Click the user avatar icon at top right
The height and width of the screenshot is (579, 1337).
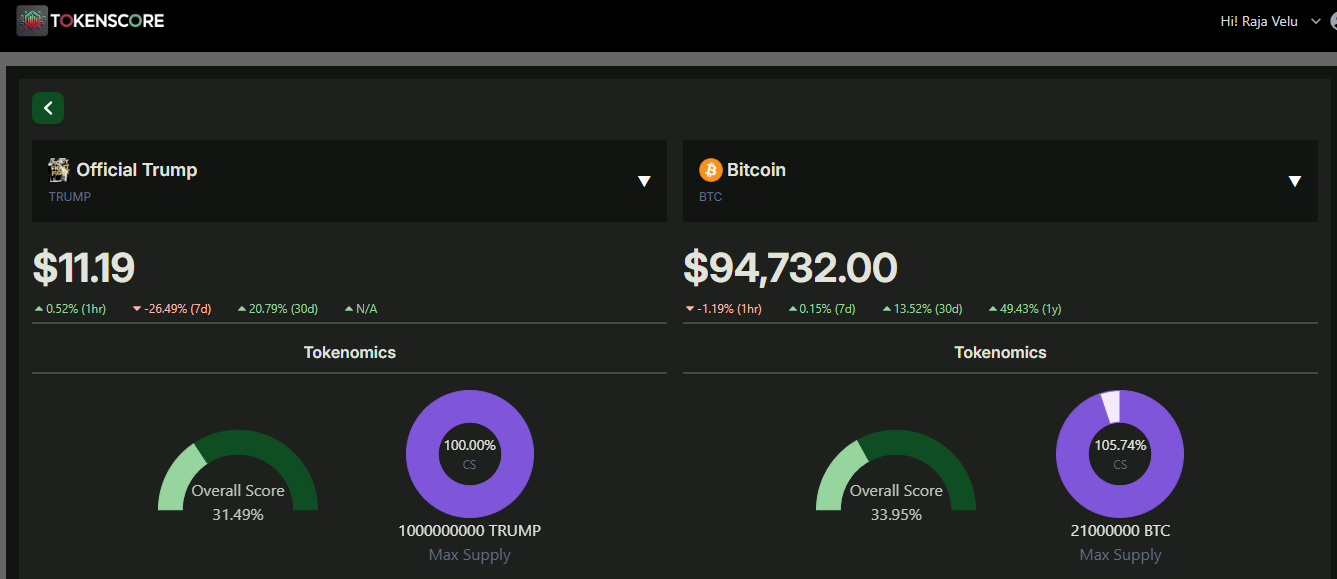pos(1332,22)
